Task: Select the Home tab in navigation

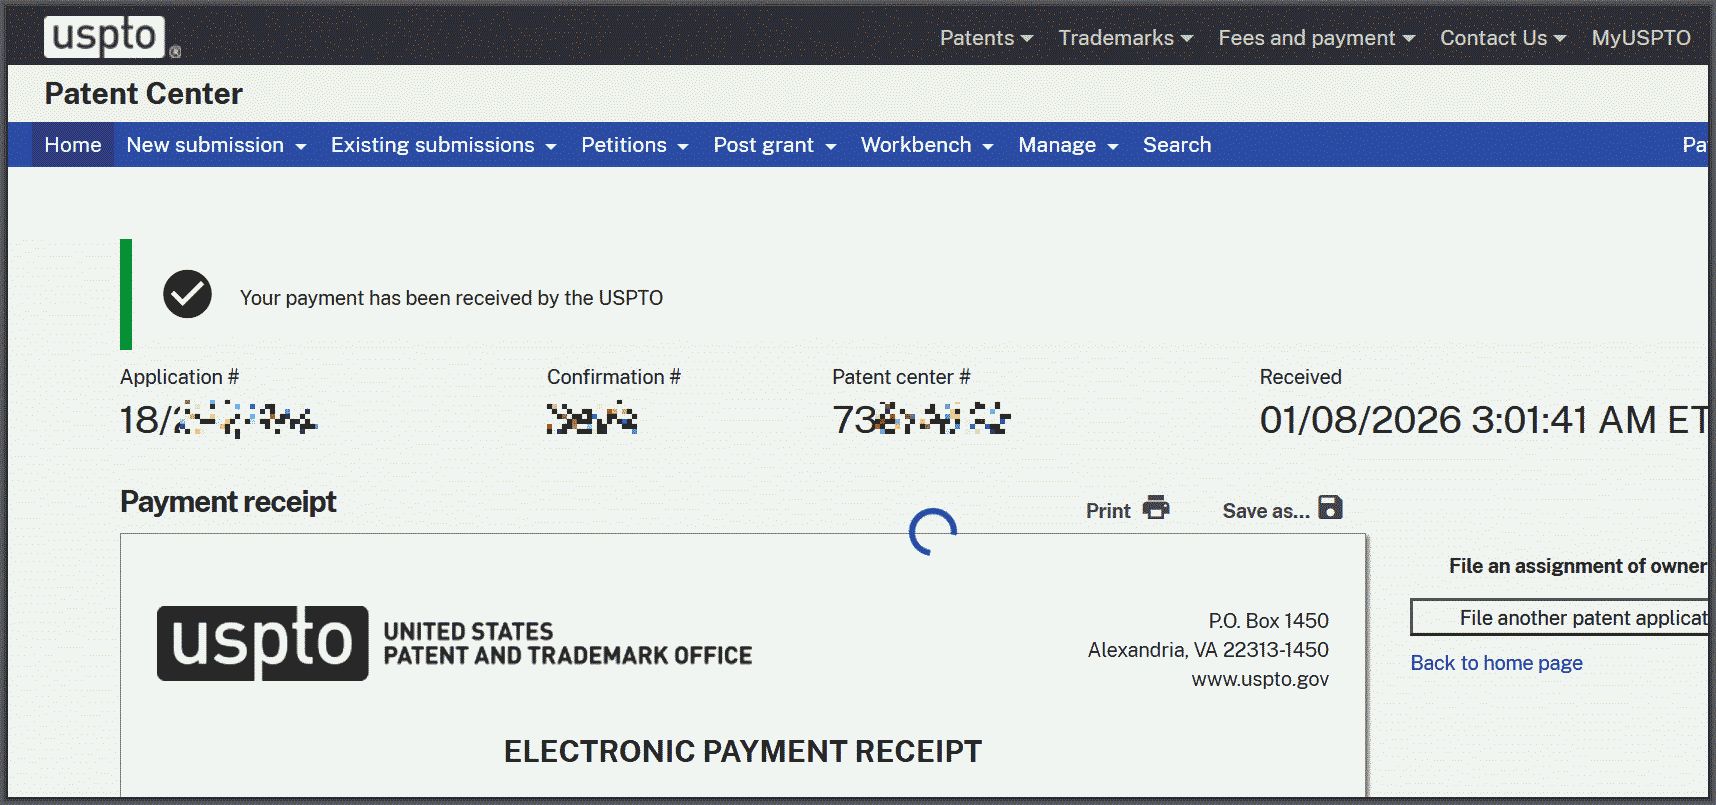Action: pyautogui.click(x=73, y=145)
